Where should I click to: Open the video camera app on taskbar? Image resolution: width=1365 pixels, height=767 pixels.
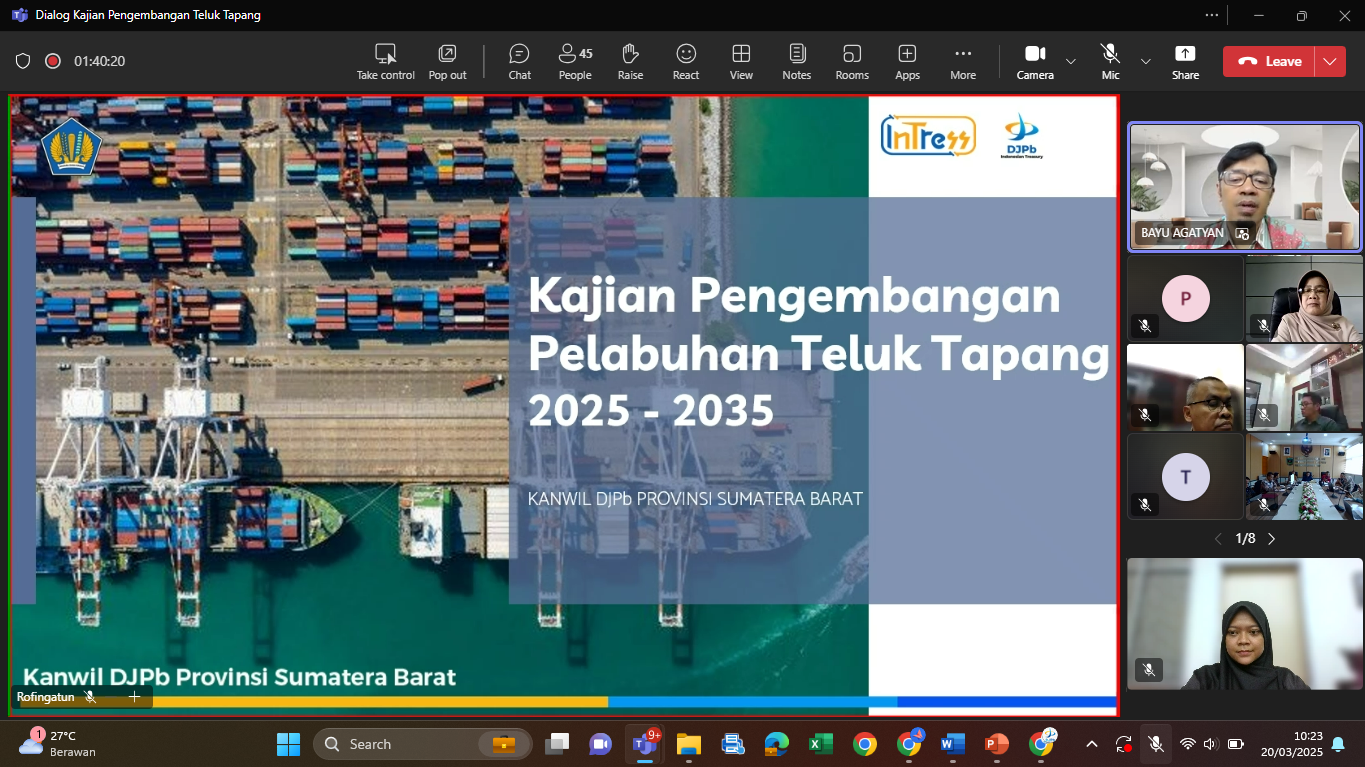601,744
